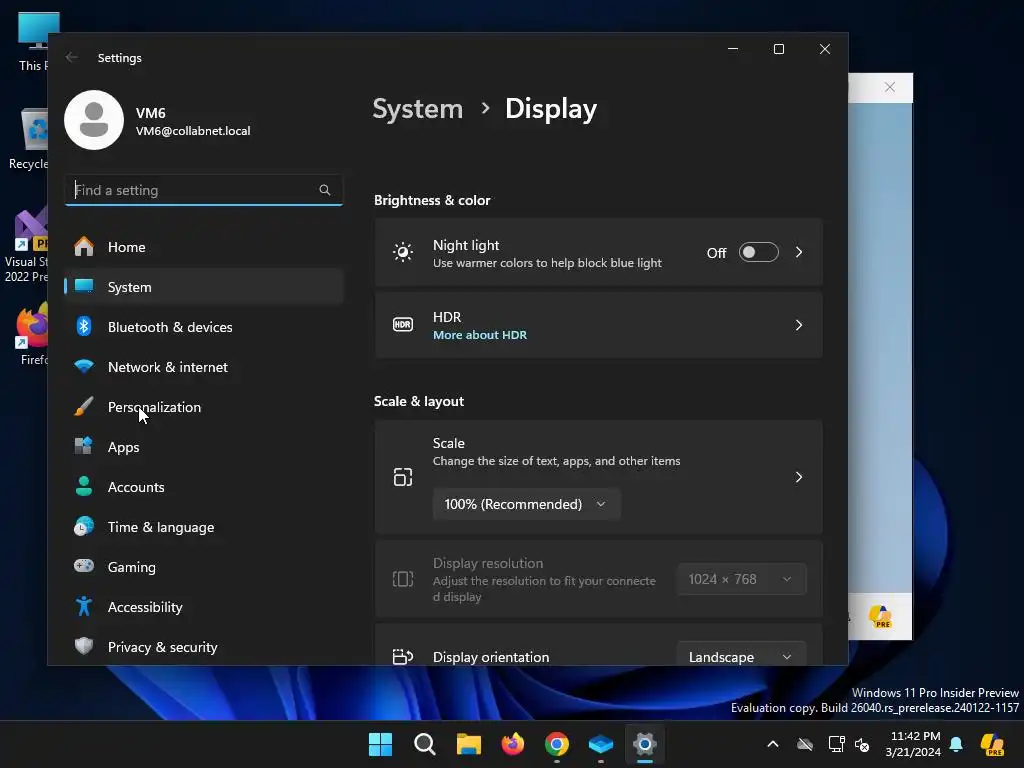The image size is (1024, 768).
Task: Minimize the Settings window
Action: 733,49
